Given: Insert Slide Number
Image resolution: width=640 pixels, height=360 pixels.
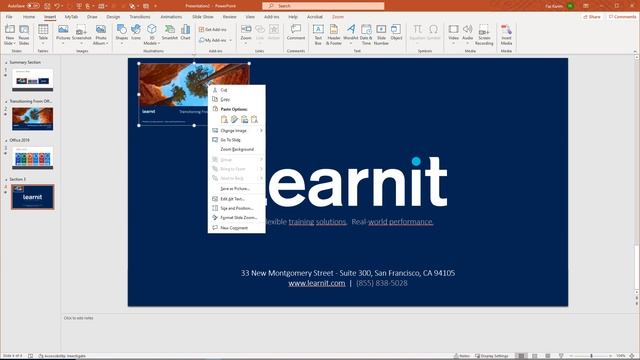Looking at the screenshot, I should click(381, 35).
